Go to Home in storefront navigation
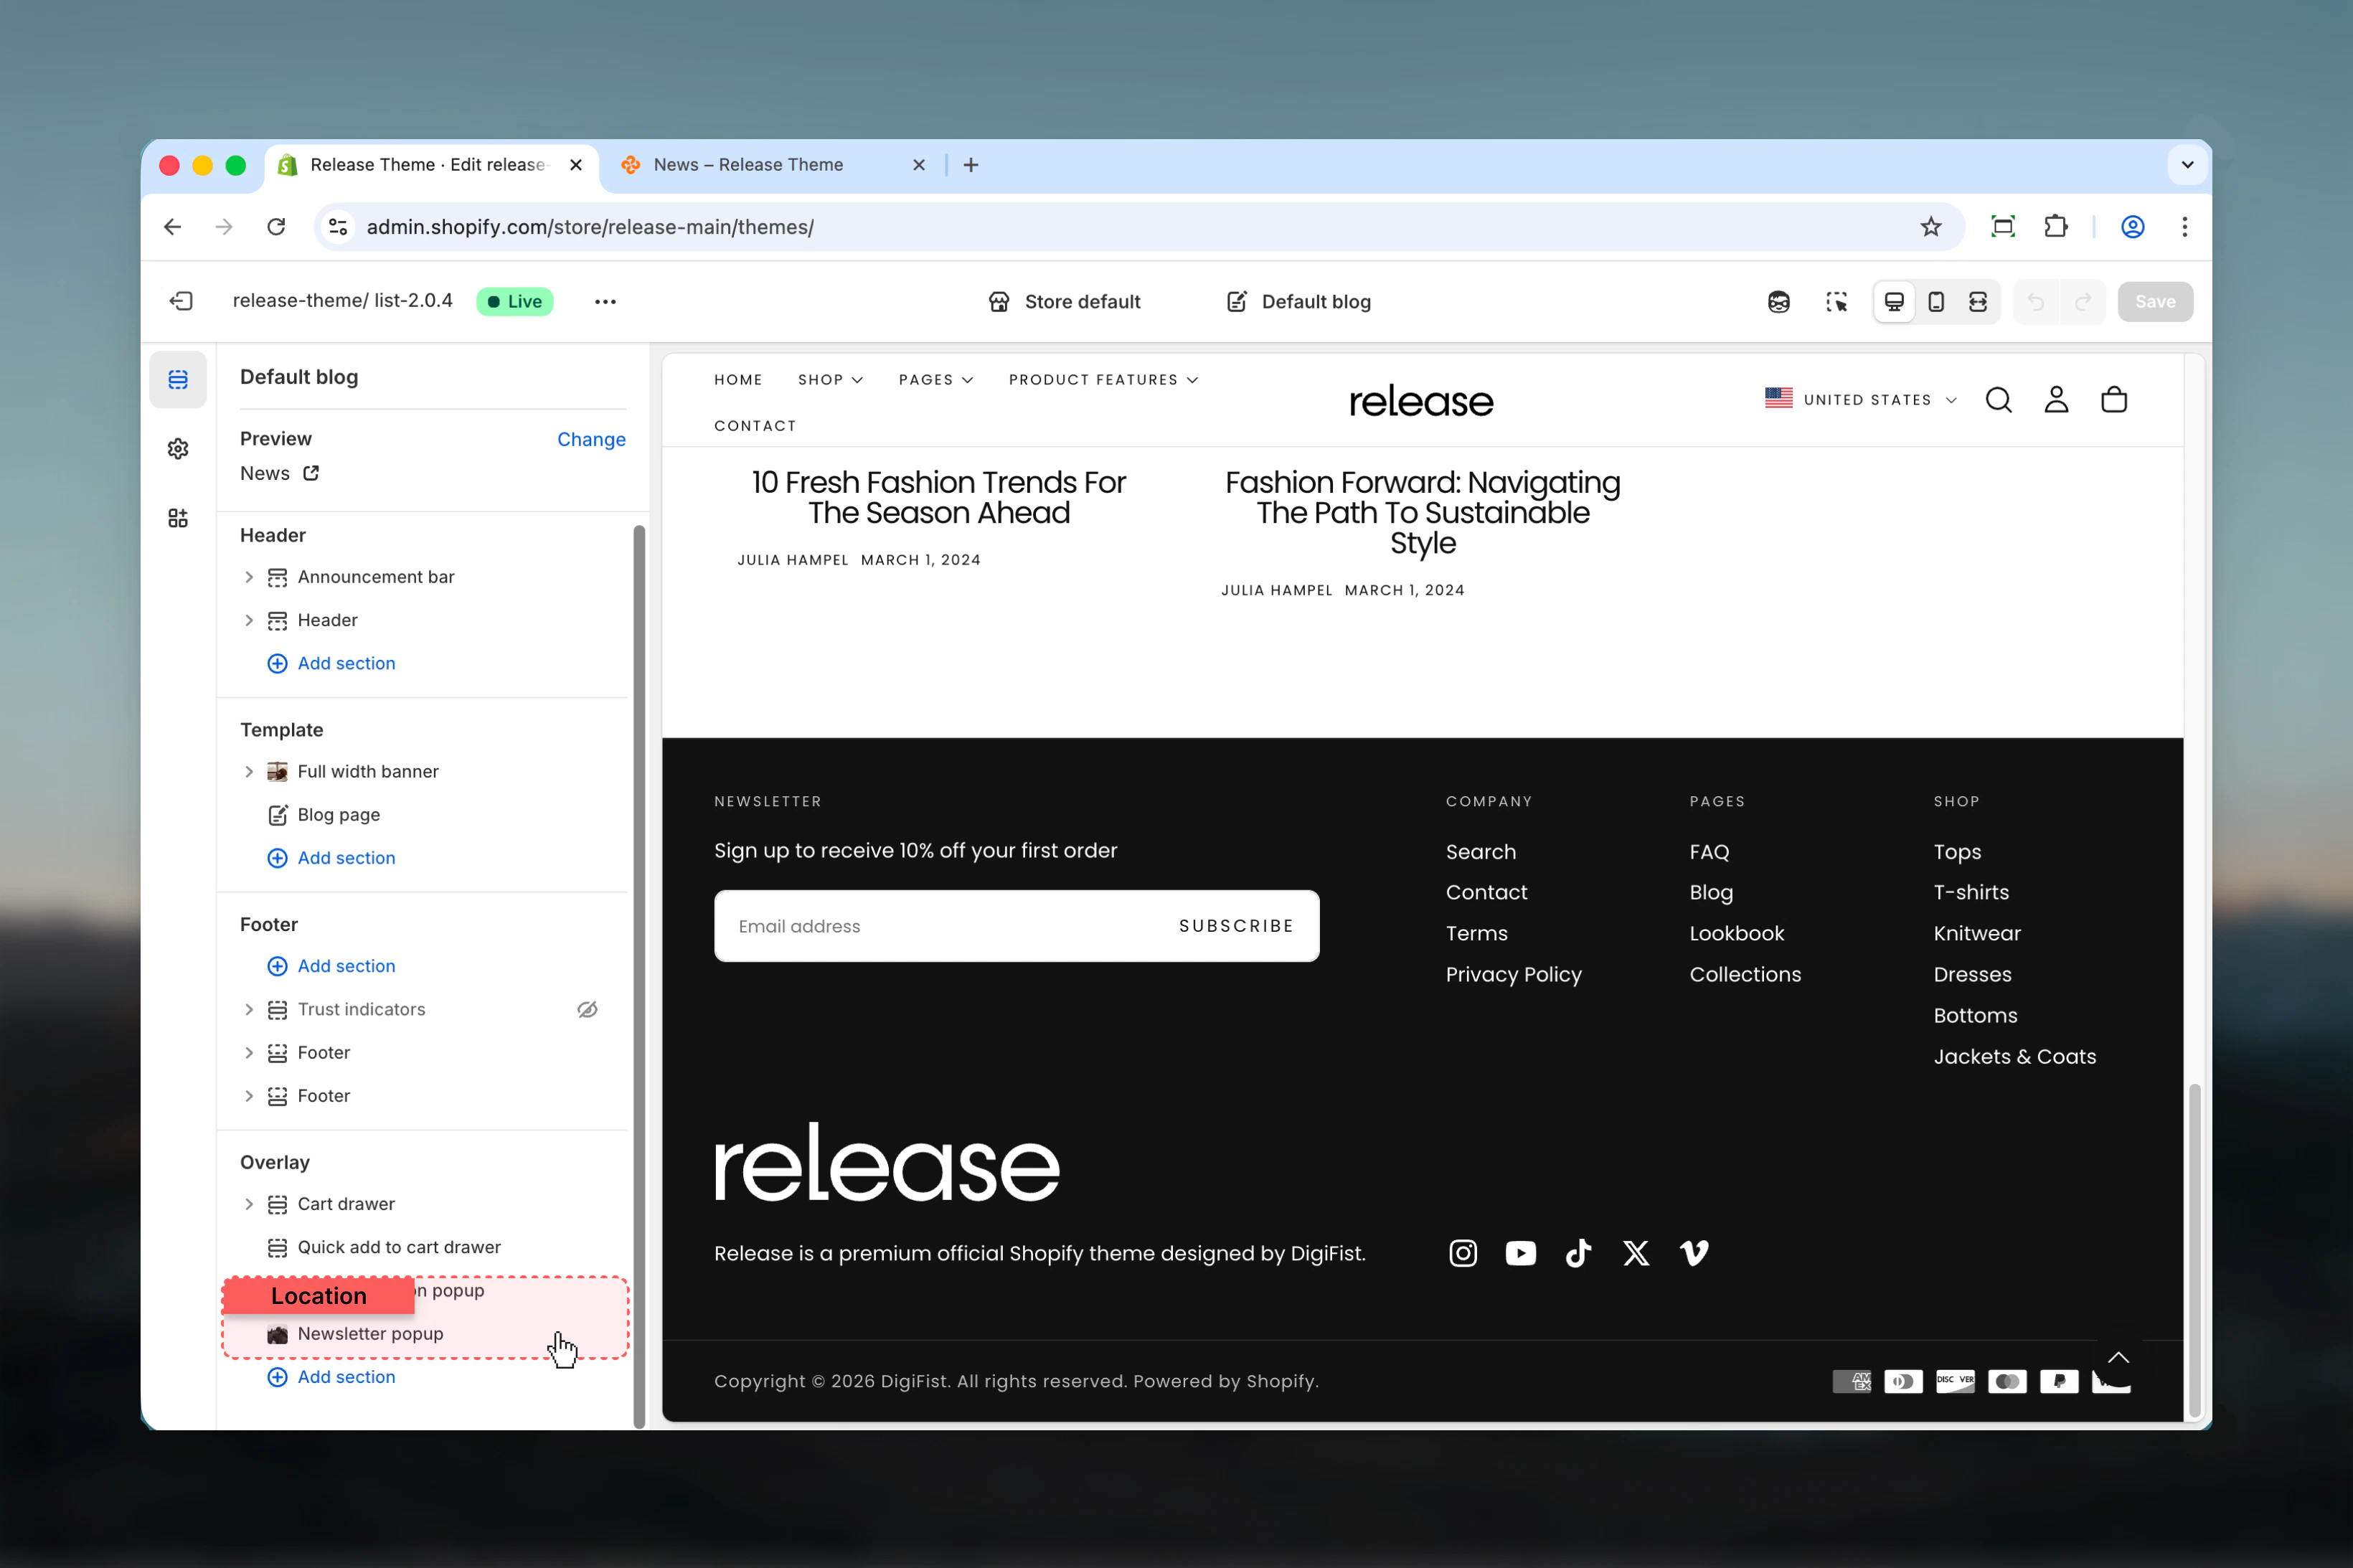The width and height of the screenshot is (2353, 1568). [738, 380]
